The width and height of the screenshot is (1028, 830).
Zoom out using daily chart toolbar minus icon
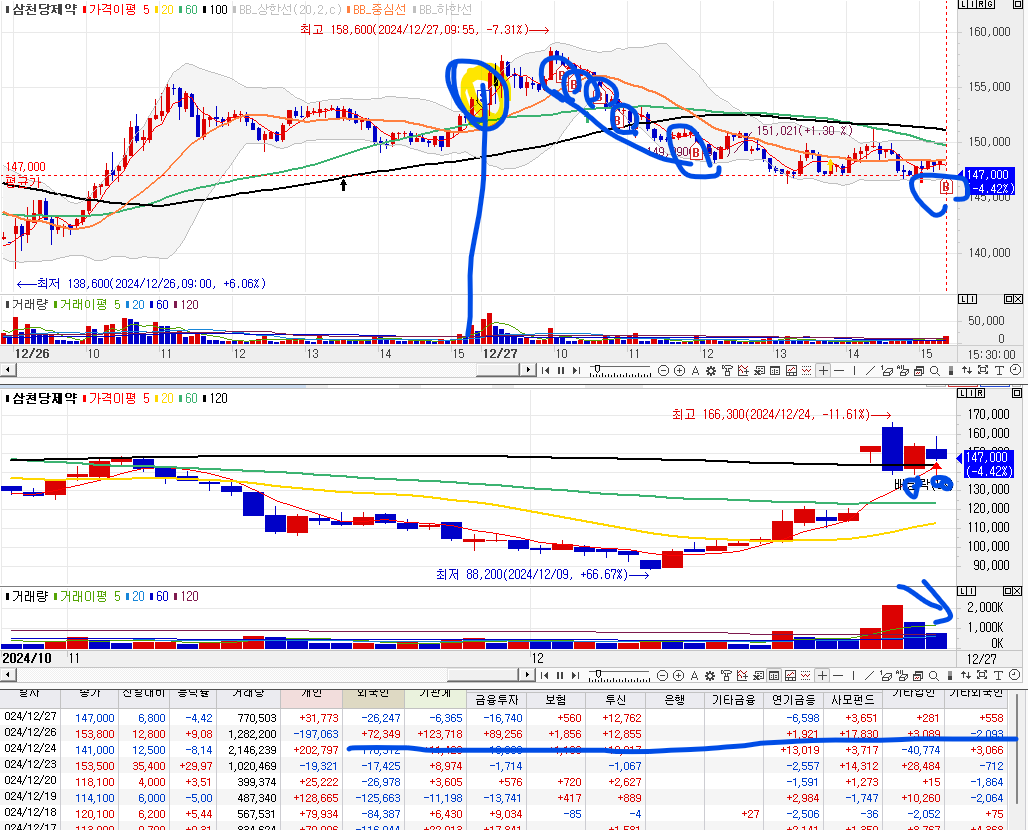tap(662, 675)
